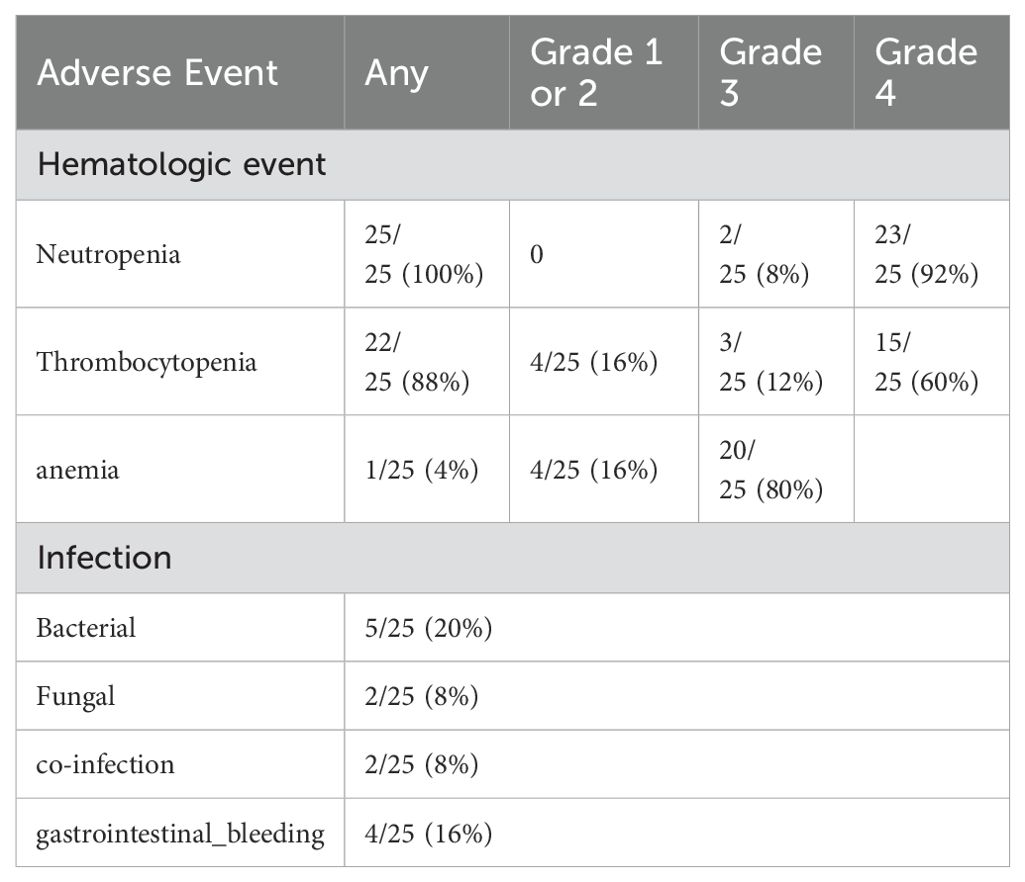The width and height of the screenshot is (1025, 882).
Task: Click Thrombocytopenia Grade 4 cell 15/25 (60%)
Action: 926,362
